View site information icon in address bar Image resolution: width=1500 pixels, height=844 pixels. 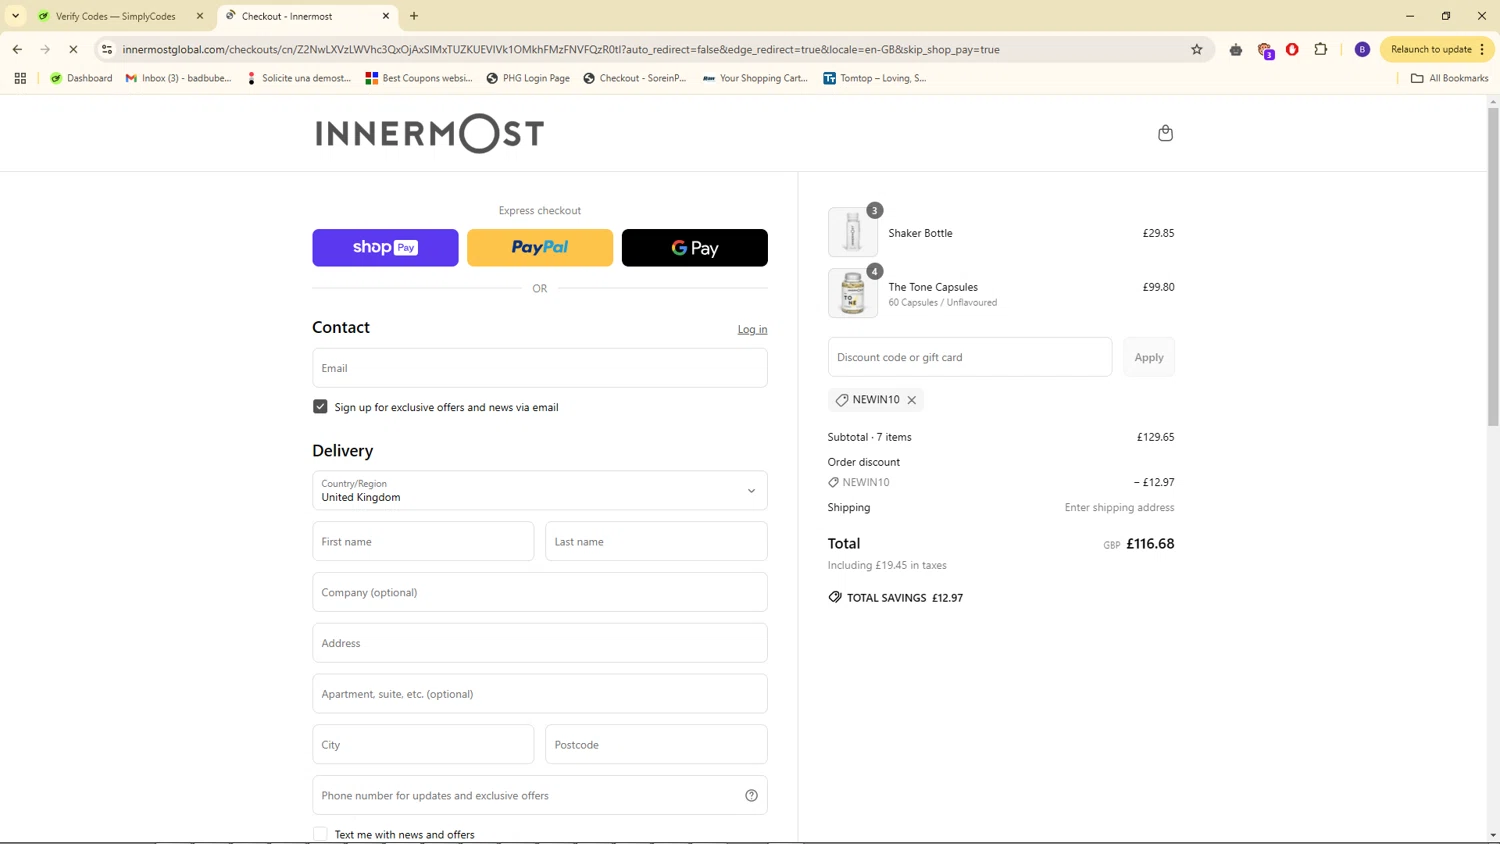pyautogui.click(x=107, y=49)
